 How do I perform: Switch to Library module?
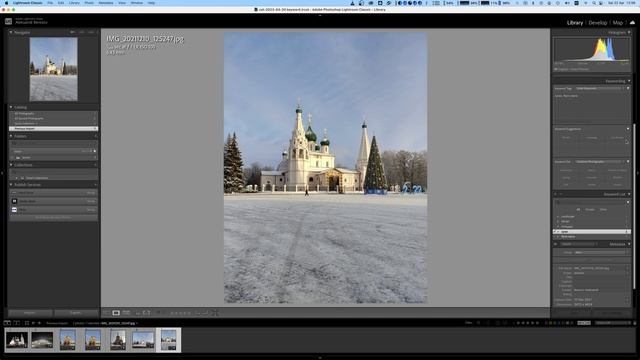[575, 23]
